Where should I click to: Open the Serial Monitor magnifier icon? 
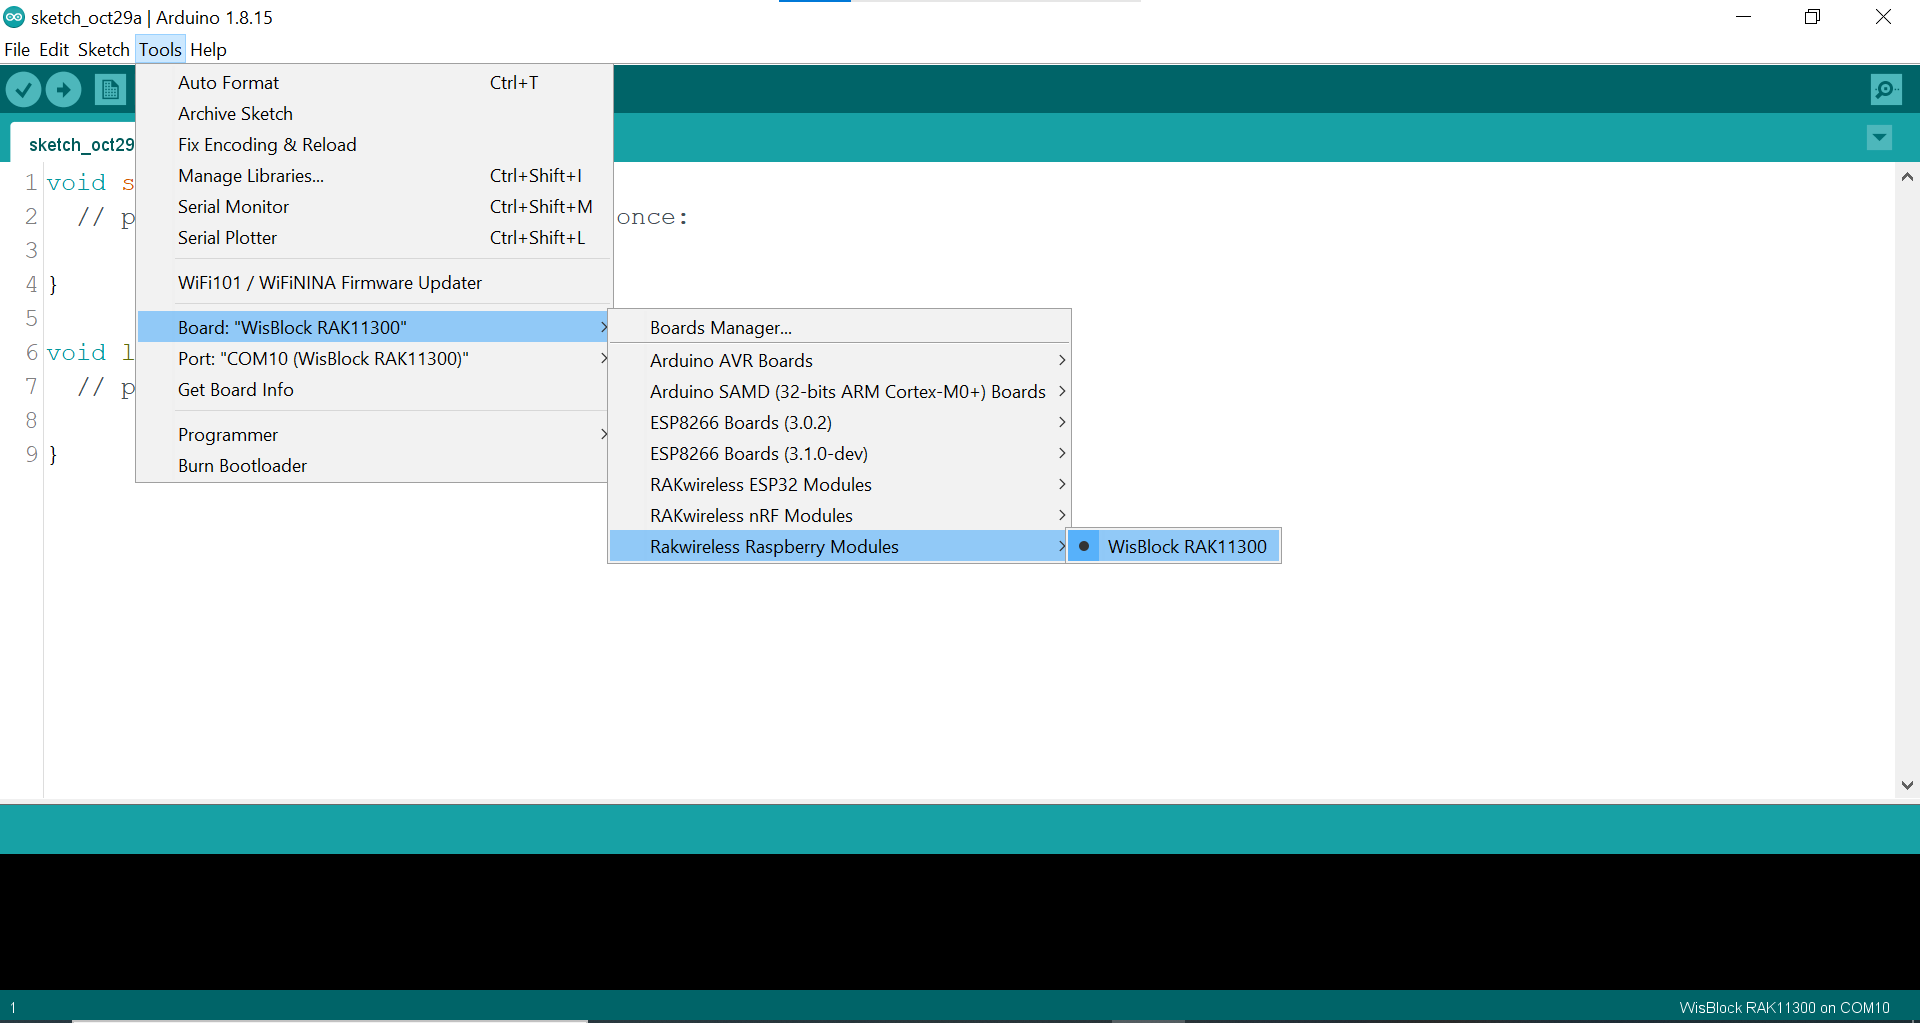(1886, 90)
